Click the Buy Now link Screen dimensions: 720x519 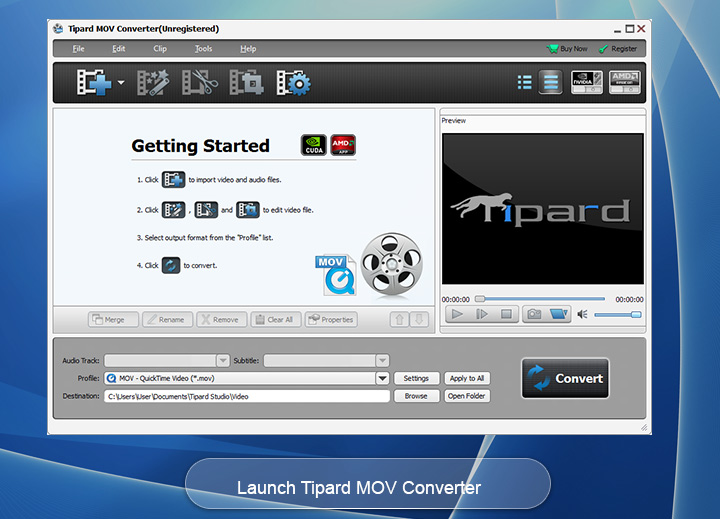[x=567, y=49]
